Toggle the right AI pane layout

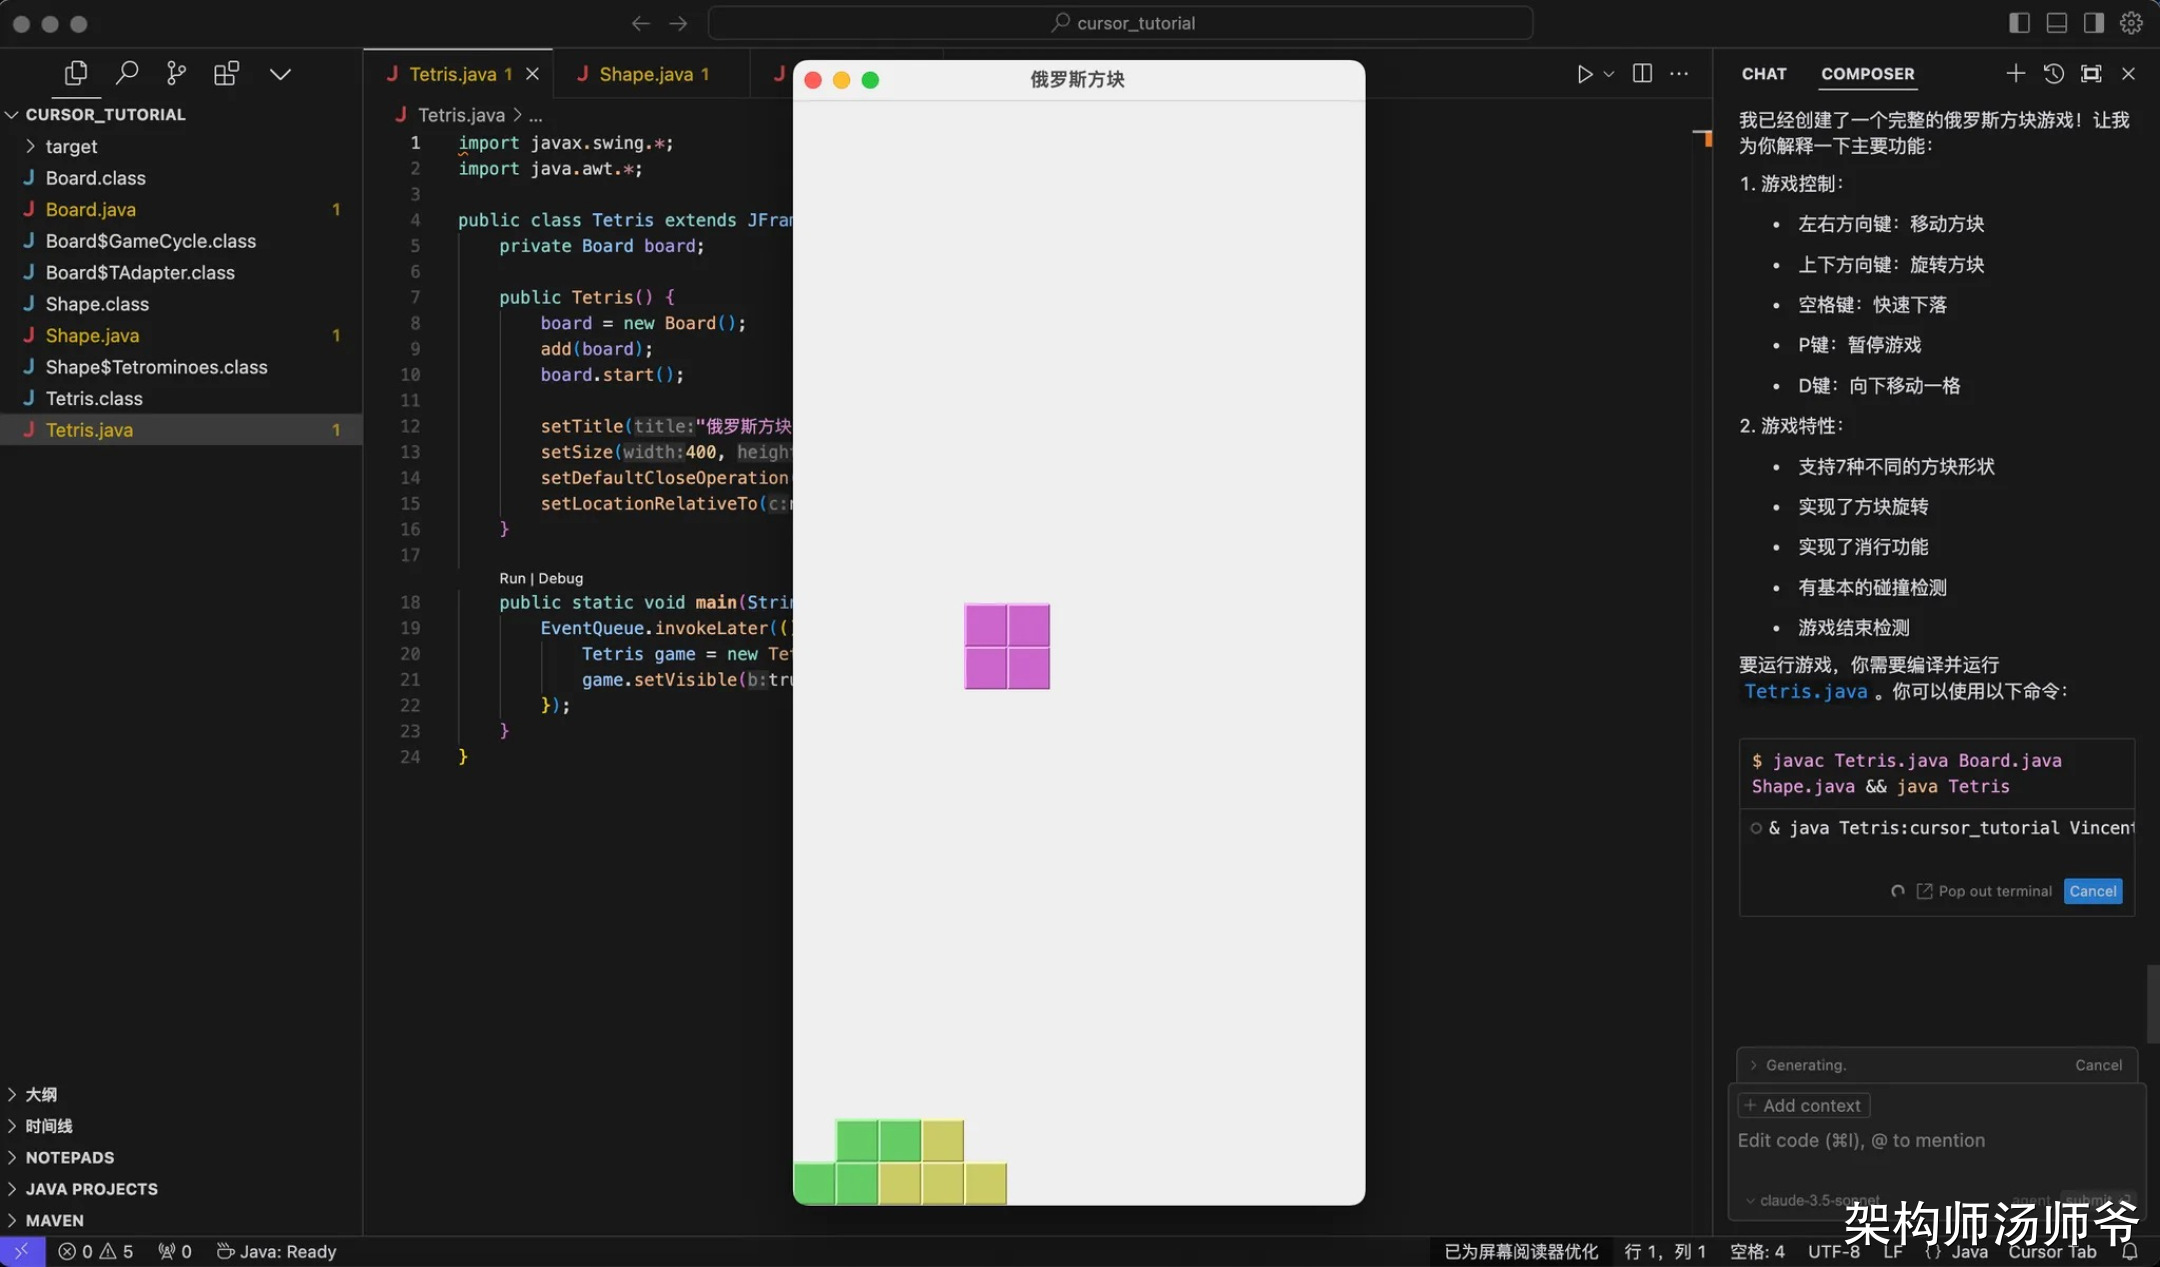[x=2094, y=23]
